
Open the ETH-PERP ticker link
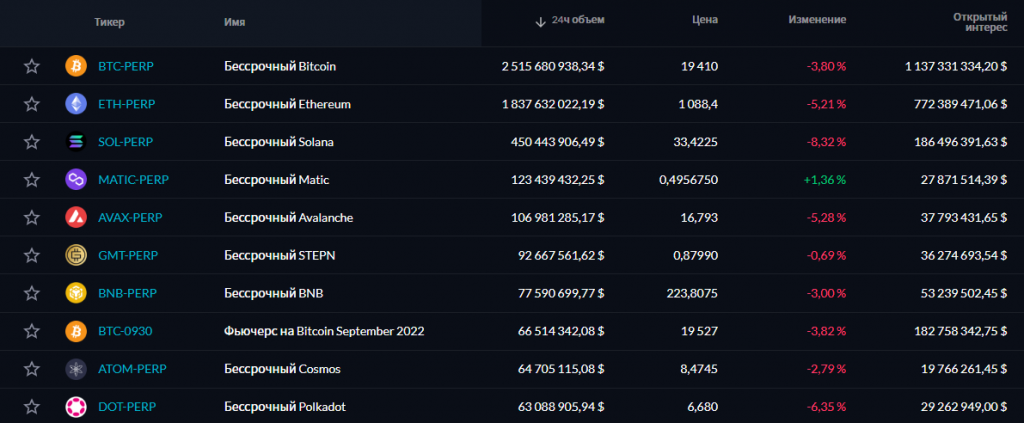tap(126, 104)
